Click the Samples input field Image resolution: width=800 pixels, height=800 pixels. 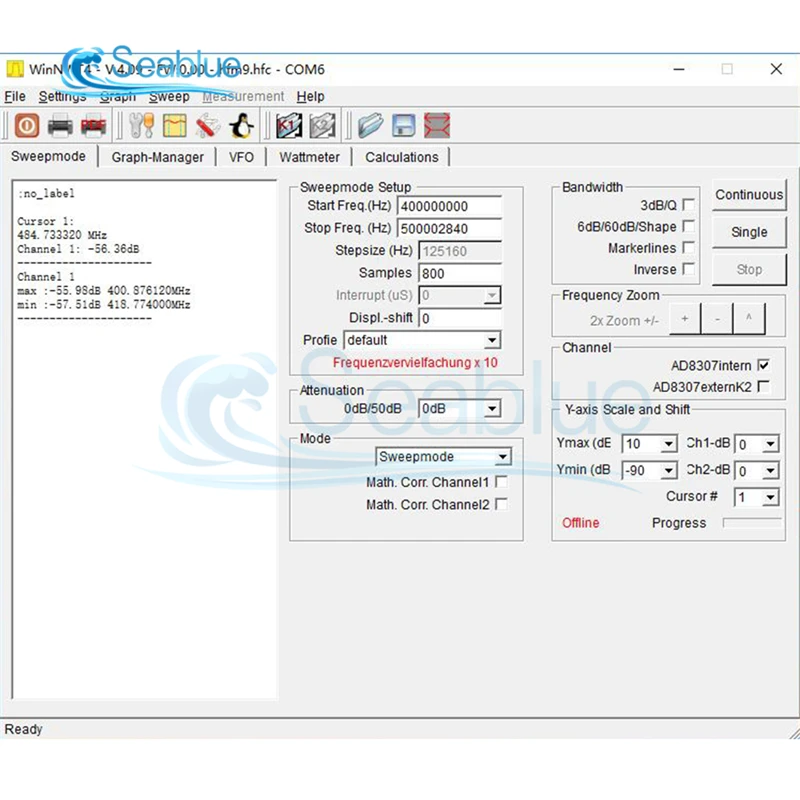[x=460, y=273]
